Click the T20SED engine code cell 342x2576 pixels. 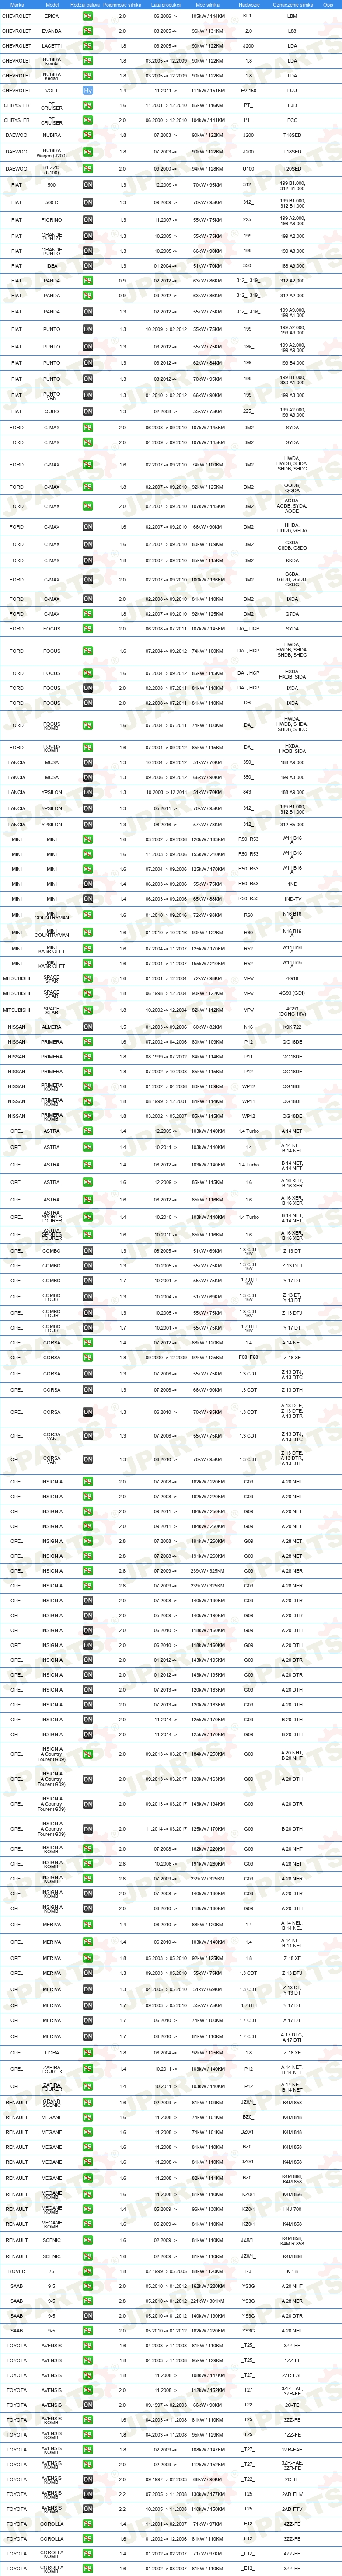292,169
